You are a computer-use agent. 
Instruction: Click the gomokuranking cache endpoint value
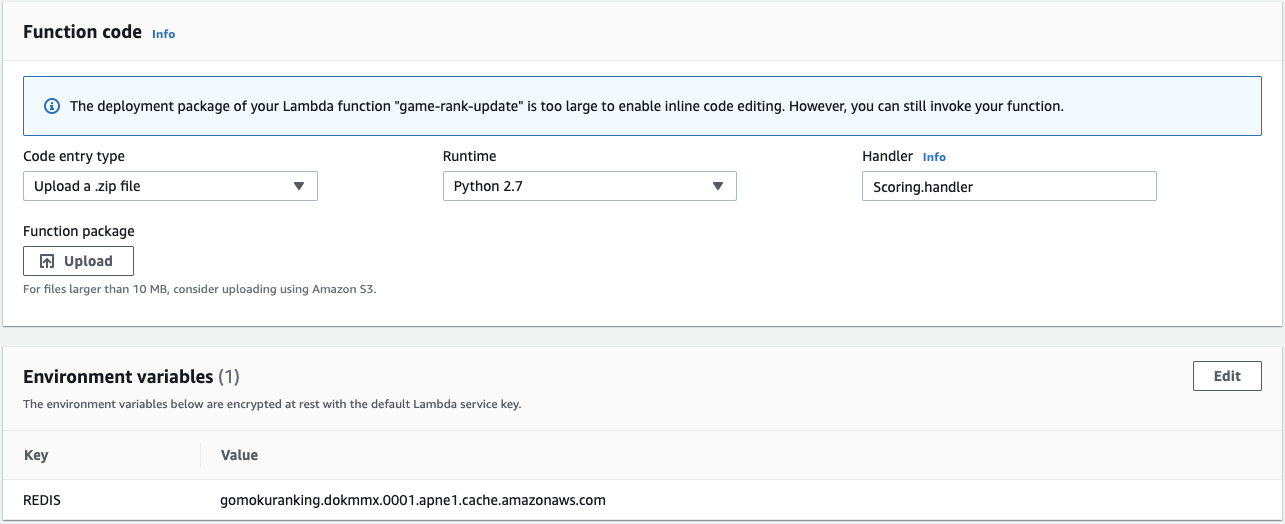412,500
